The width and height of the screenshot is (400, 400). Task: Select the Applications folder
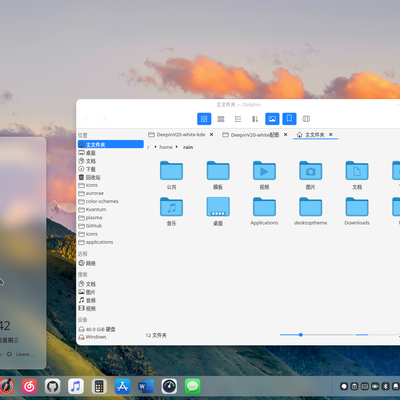coord(264,211)
